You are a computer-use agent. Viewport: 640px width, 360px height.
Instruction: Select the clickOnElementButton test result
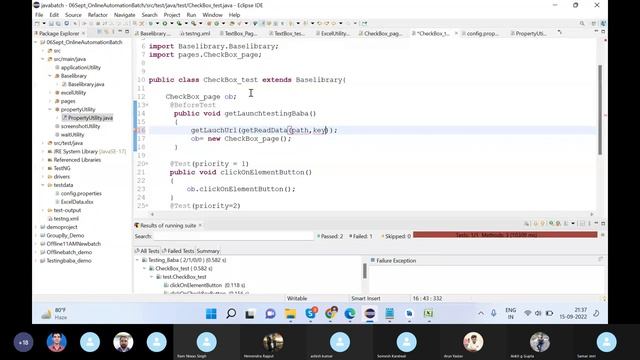point(204,285)
